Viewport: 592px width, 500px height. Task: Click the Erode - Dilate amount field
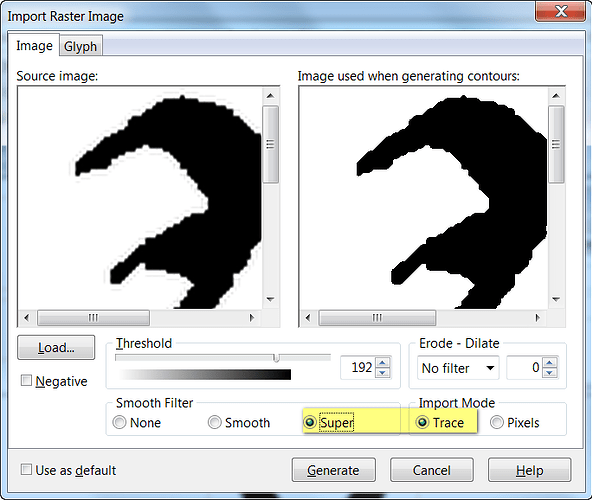[x=524, y=367]
